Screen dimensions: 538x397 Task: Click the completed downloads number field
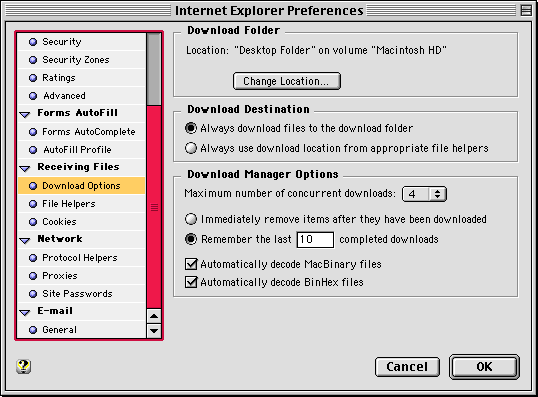(x=315, y=240)
